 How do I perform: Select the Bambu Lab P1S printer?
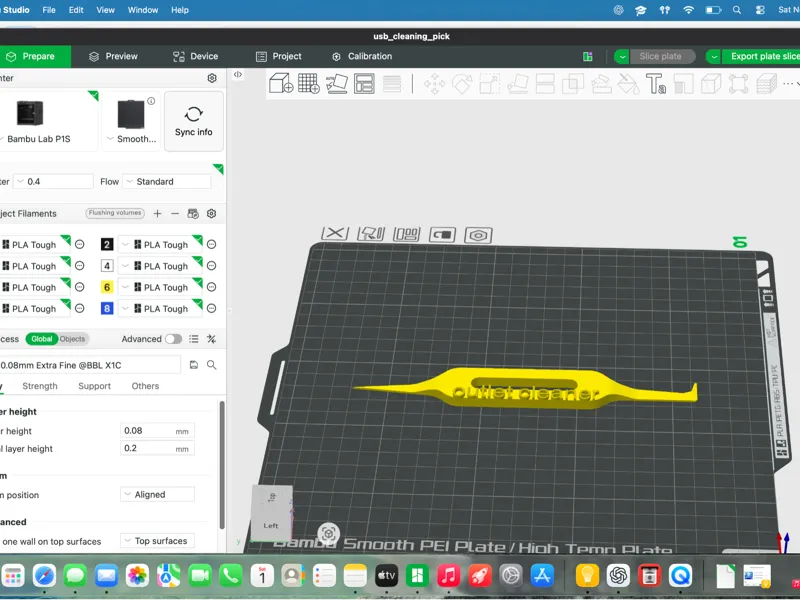point(48,121)
